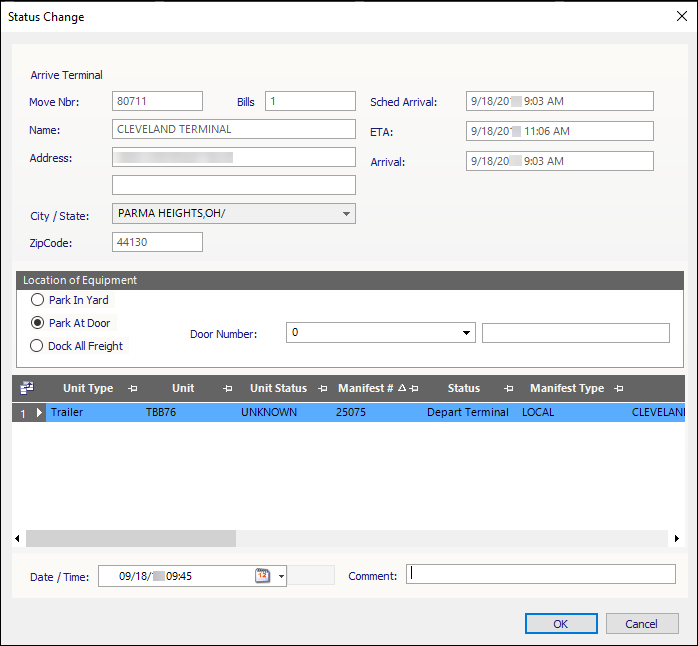Select Dock All Freight option
This screenshot has height=646, width=698.
[x=38, y=346]
